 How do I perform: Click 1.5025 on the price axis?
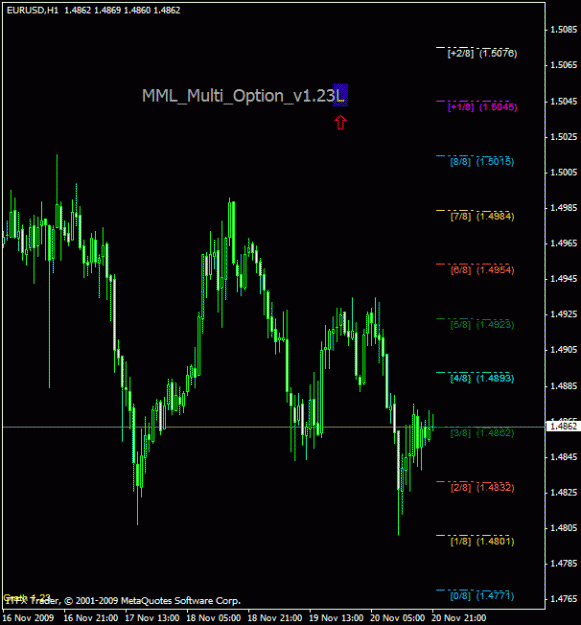point(563,137)
